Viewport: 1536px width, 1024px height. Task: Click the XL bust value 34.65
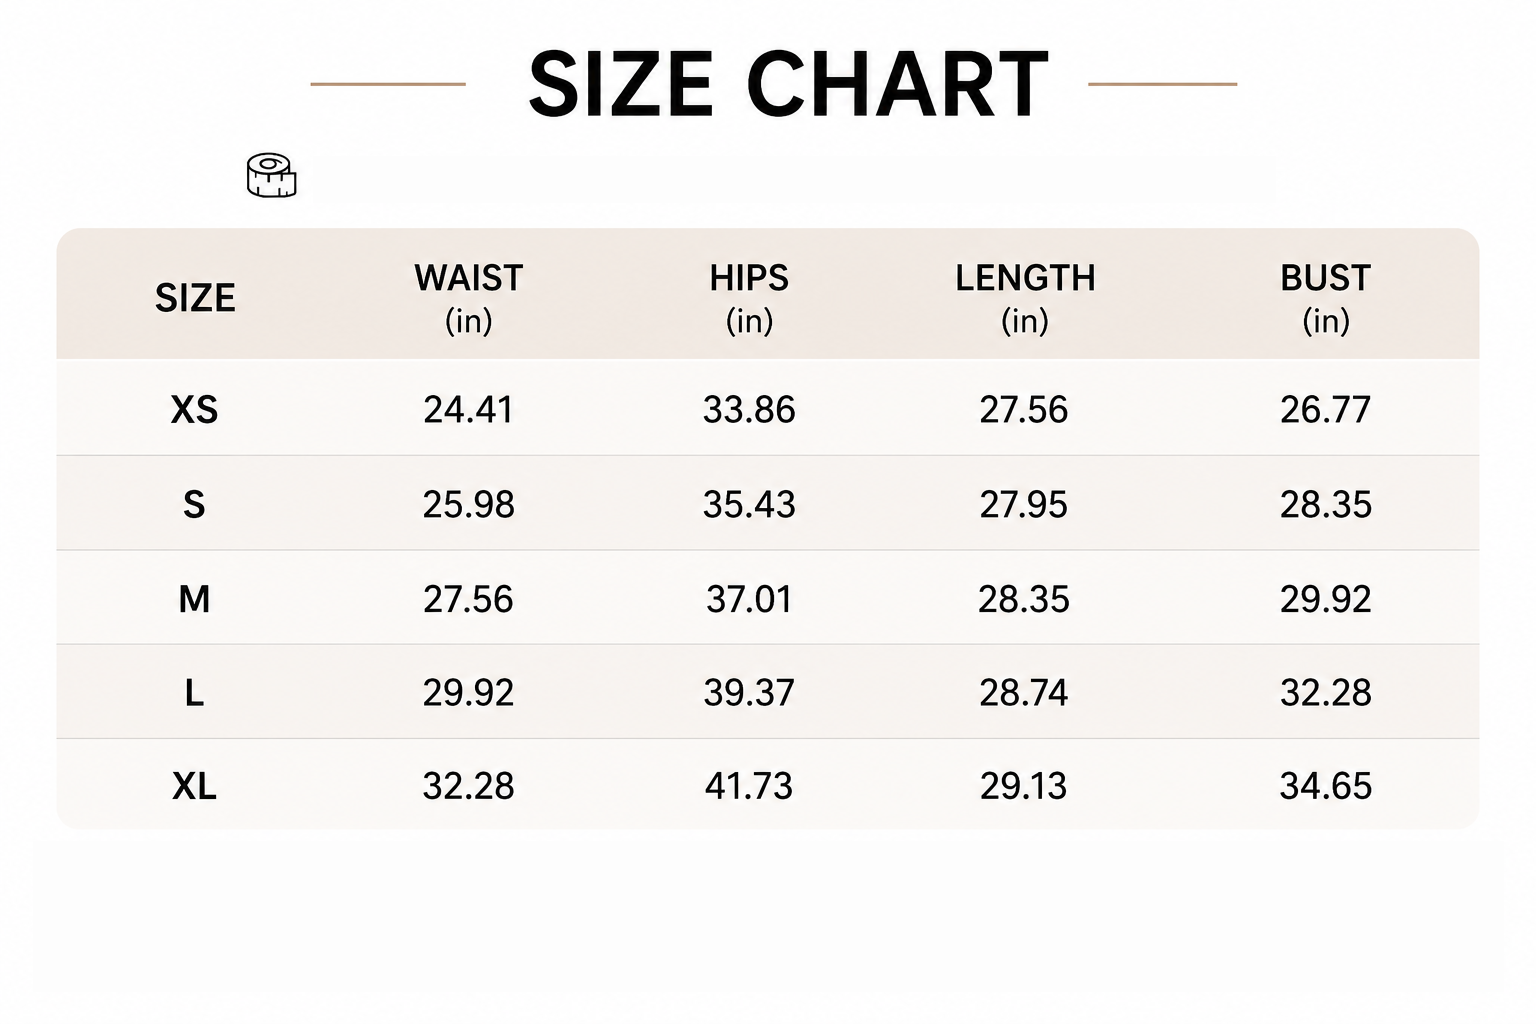1326,786
